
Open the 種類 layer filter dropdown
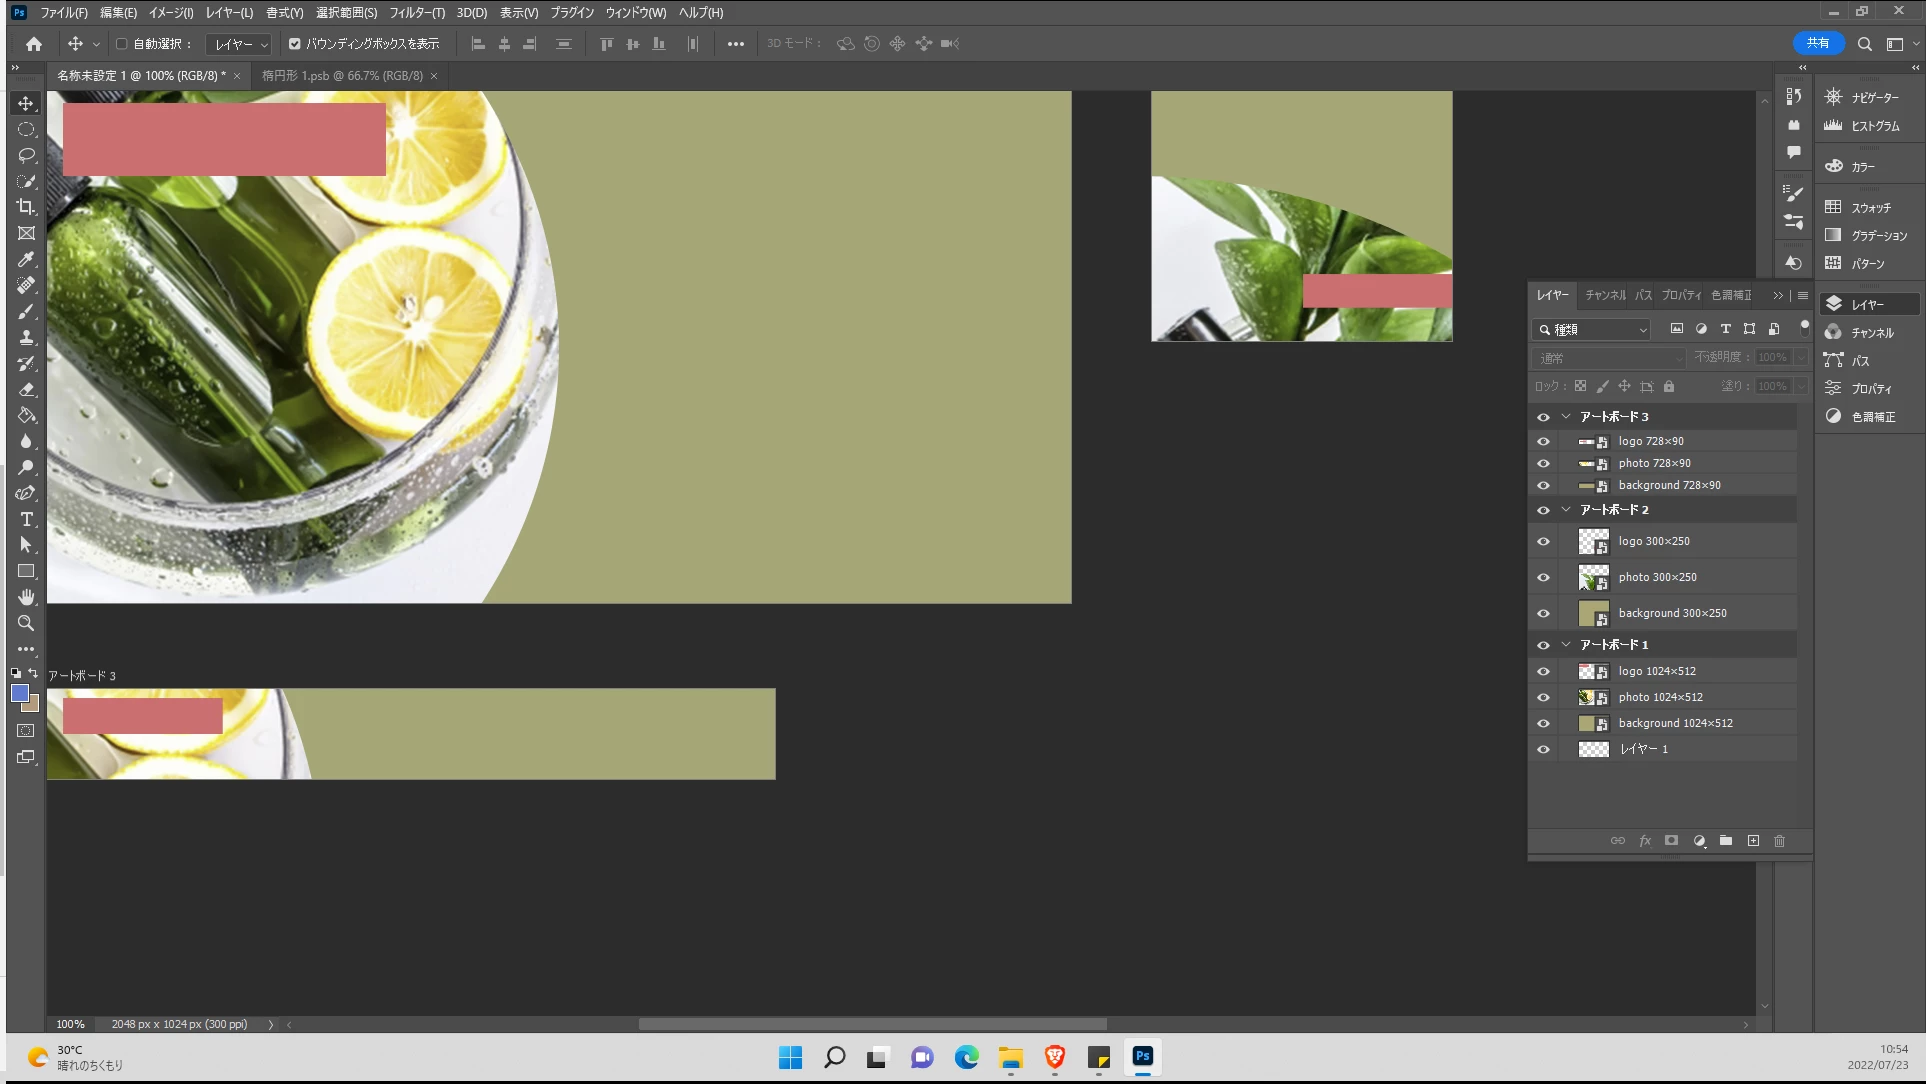1592,329
